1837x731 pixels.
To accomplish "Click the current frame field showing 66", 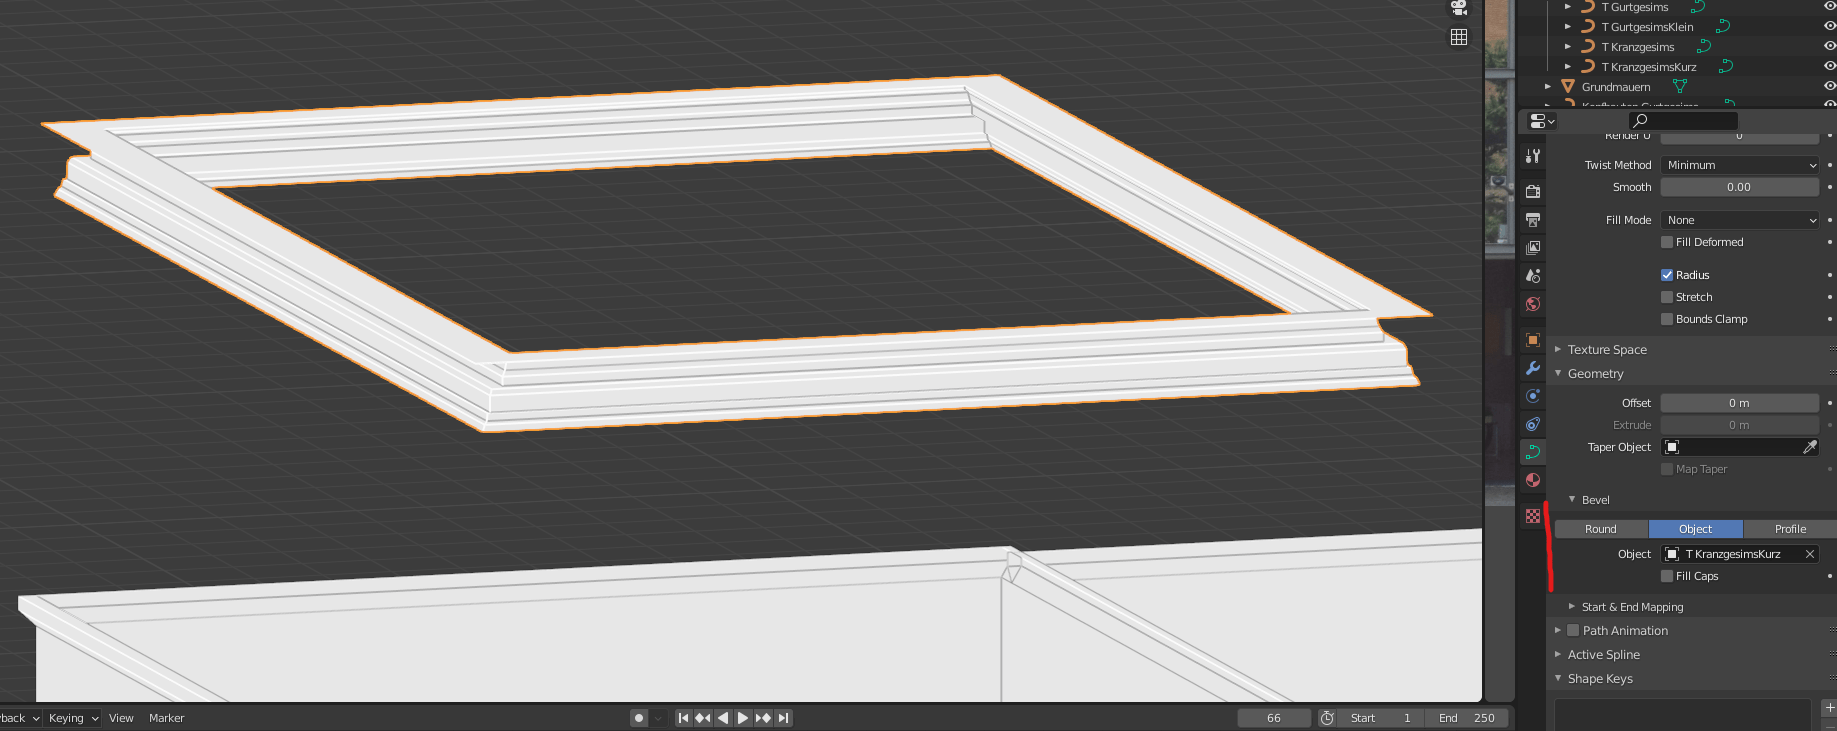I will [1274, 718].
